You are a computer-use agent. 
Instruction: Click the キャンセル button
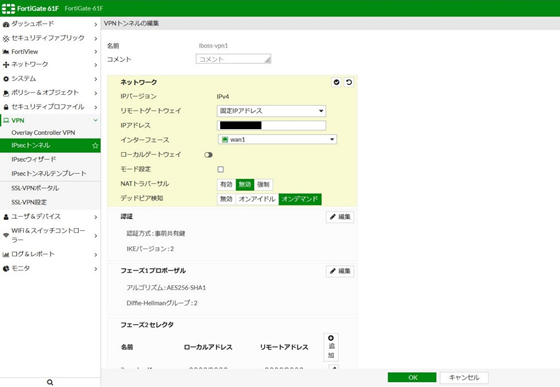[464, 377]
